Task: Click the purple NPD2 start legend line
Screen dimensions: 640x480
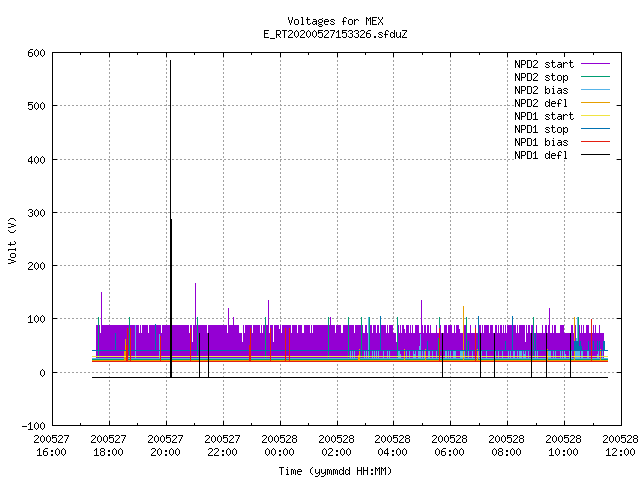Action: click(x=596, y=64)
